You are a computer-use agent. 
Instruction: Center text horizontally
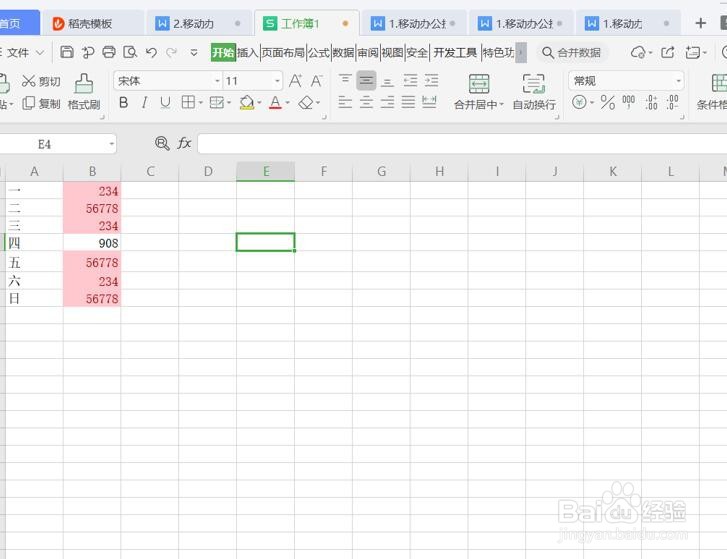point(366,102)
